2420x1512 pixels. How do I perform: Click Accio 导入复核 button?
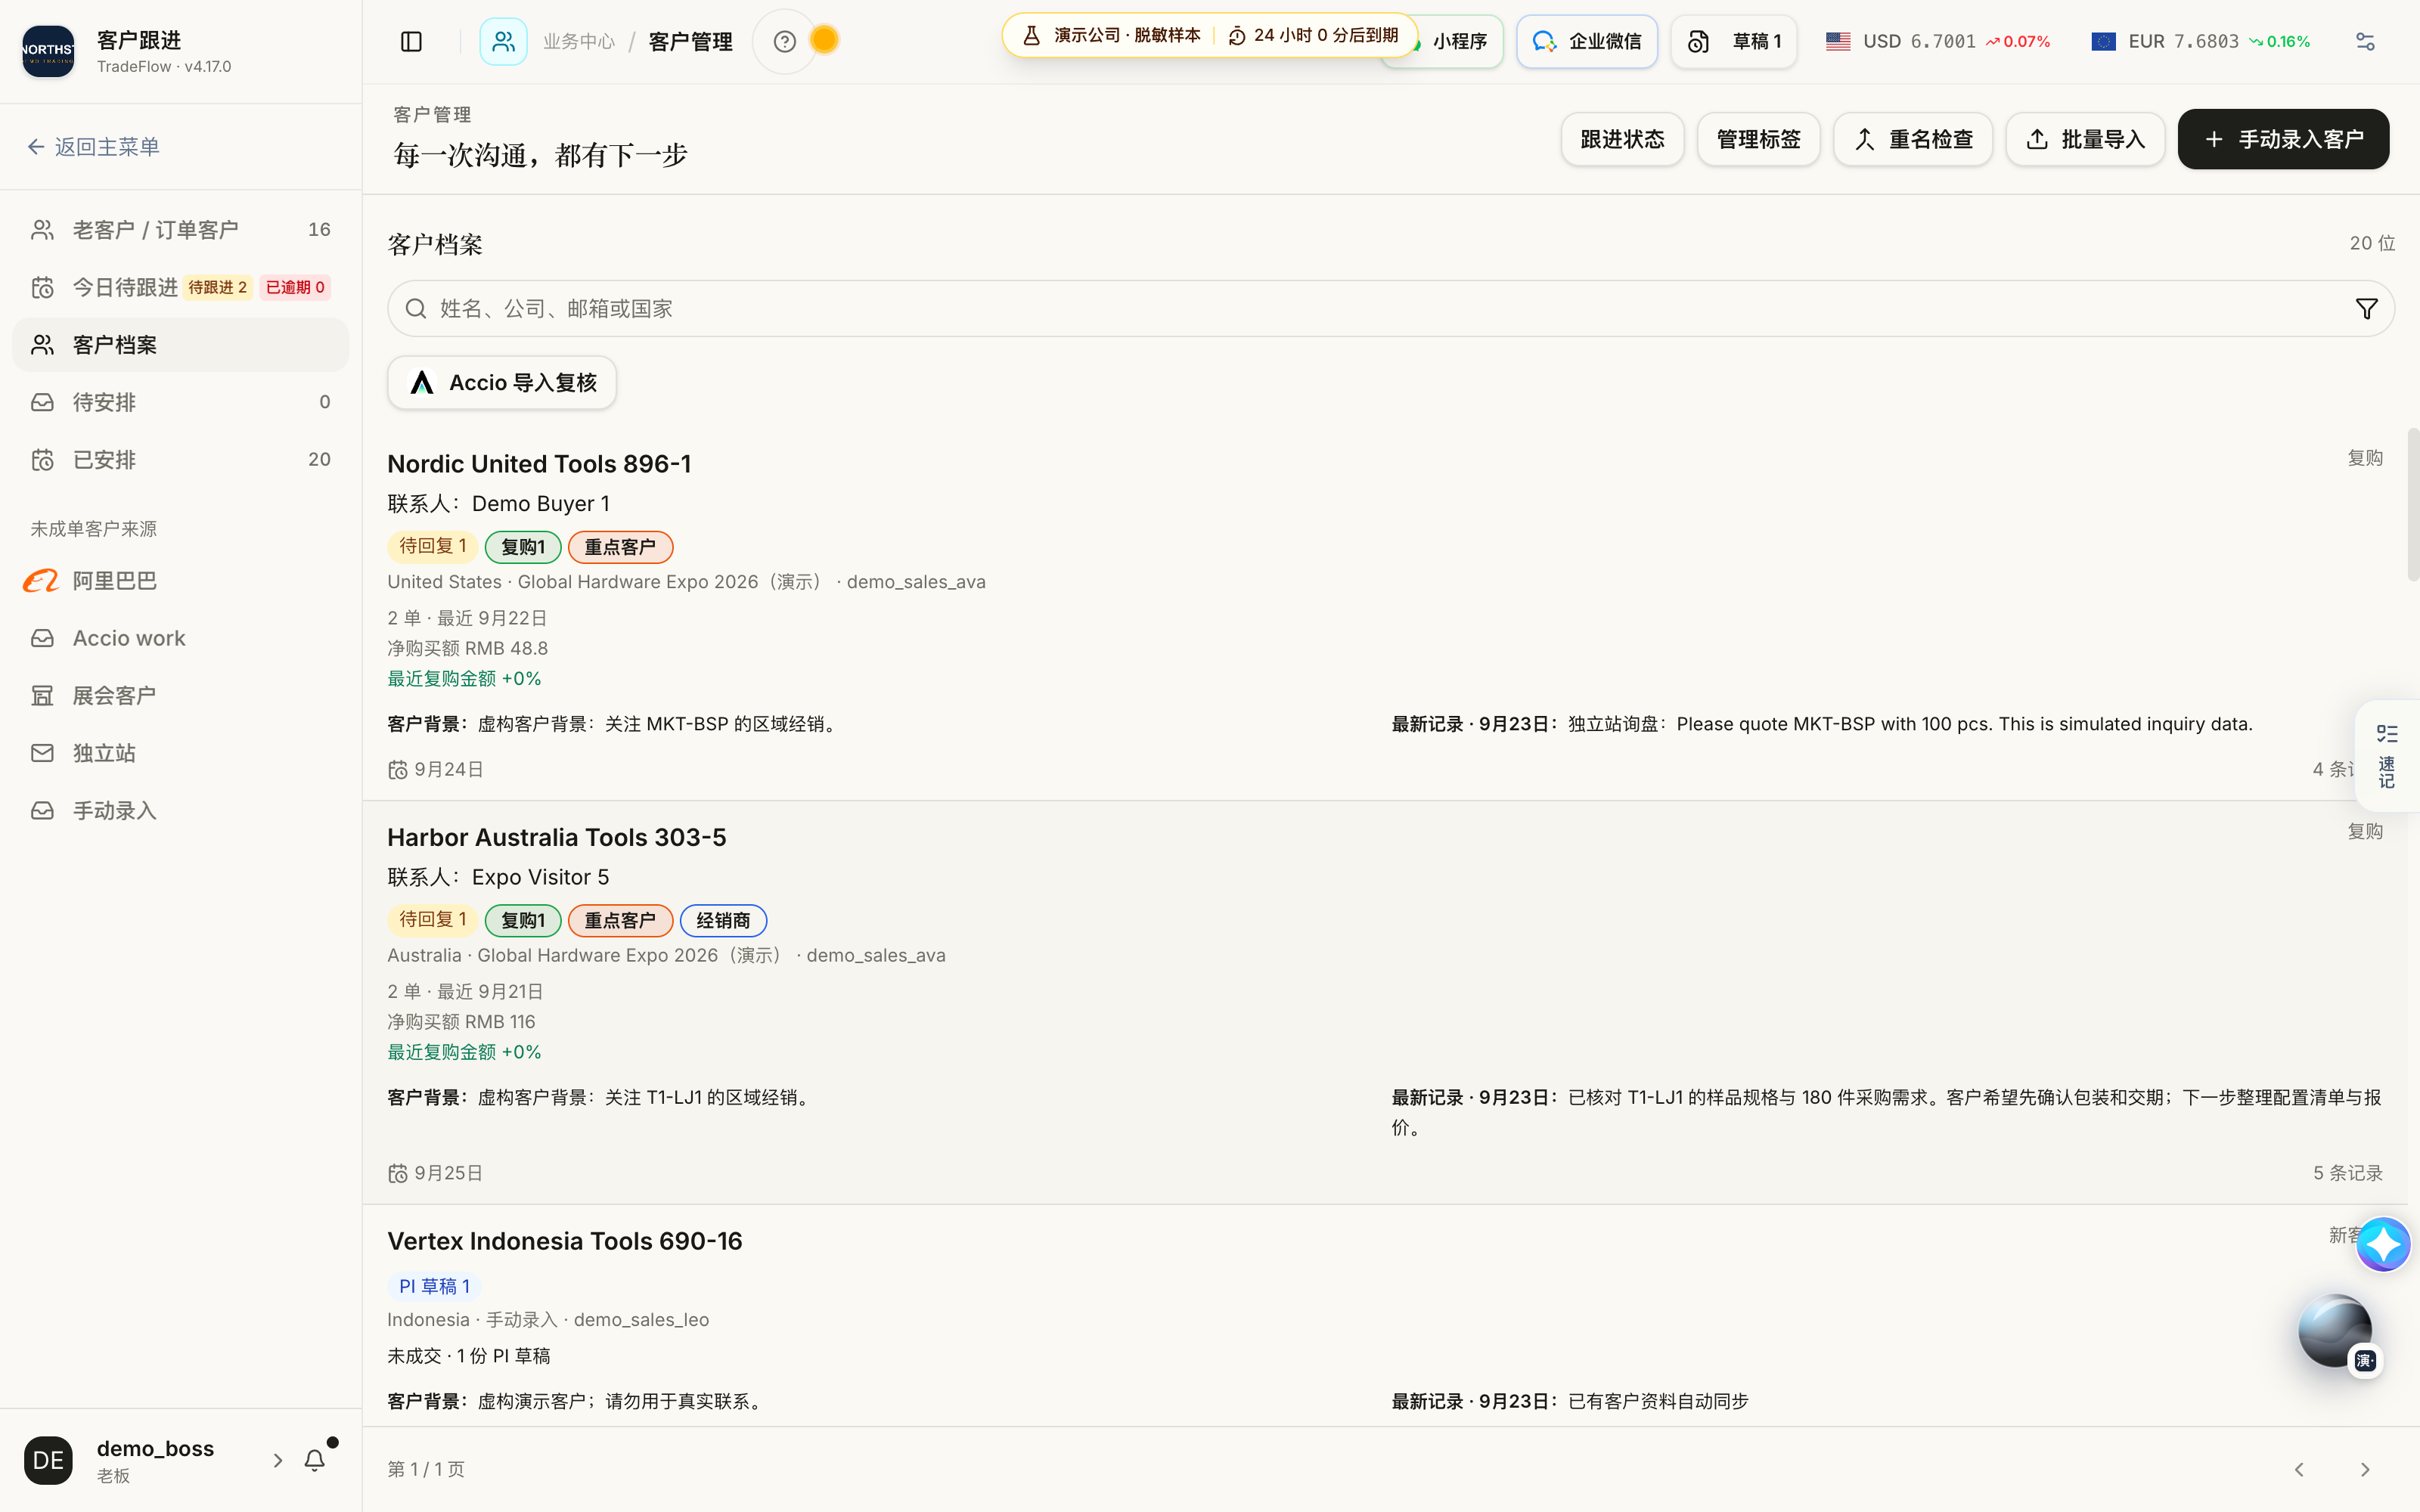[x=502, y=383]
